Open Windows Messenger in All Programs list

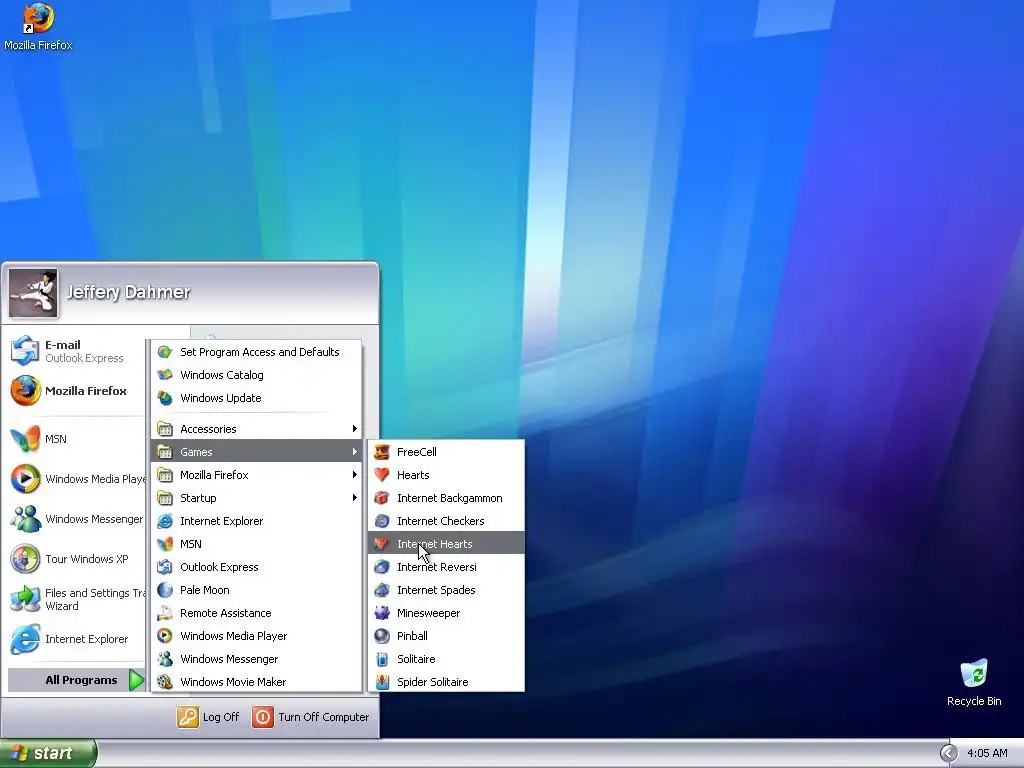tap(257, 659)
